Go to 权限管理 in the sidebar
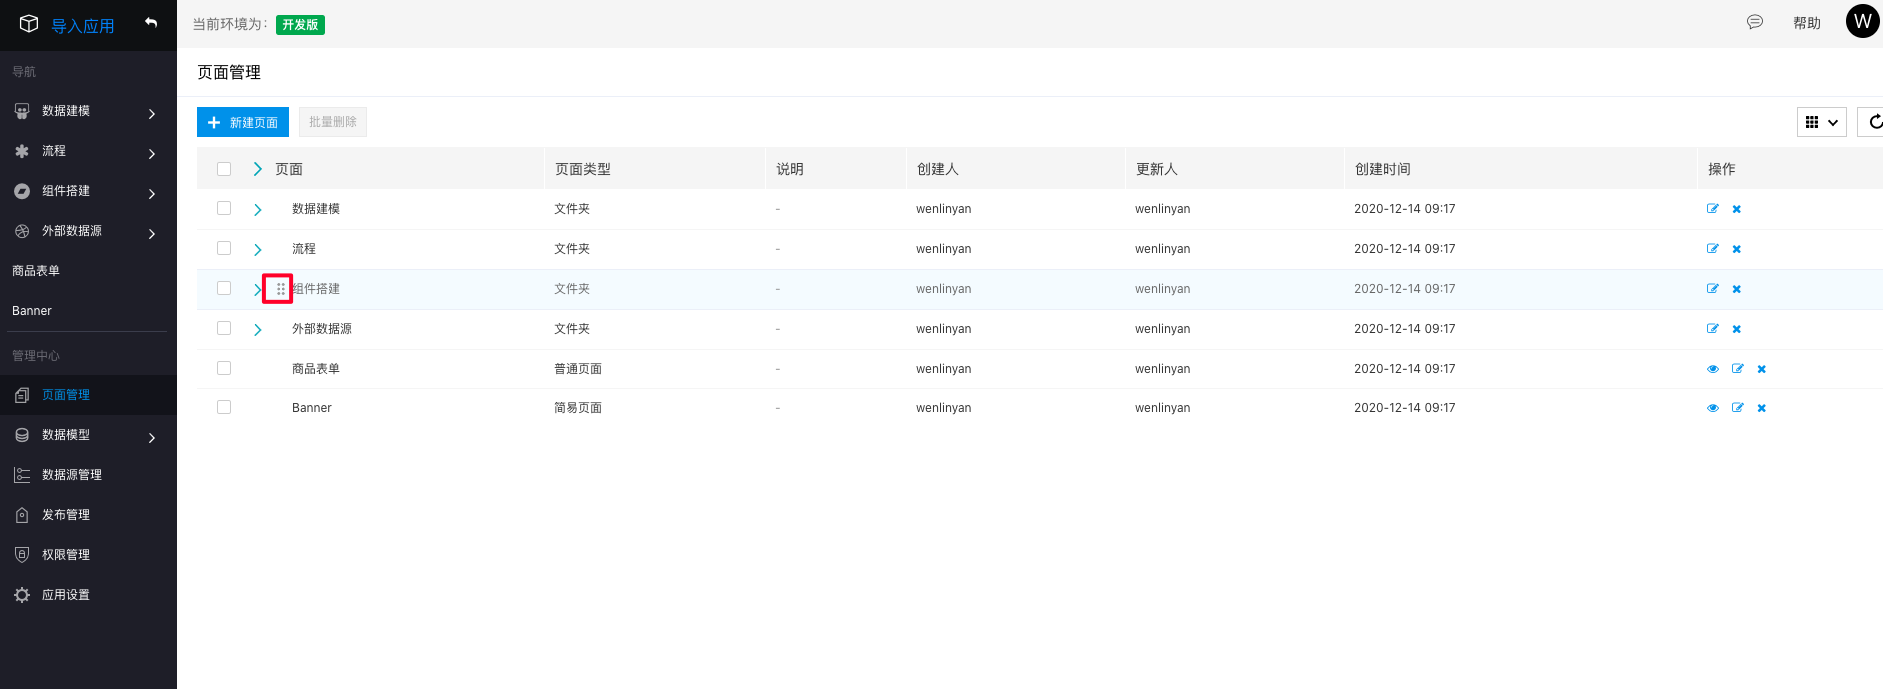The width and height of the screenshot is (1883, 689). (x=66, y=555)
